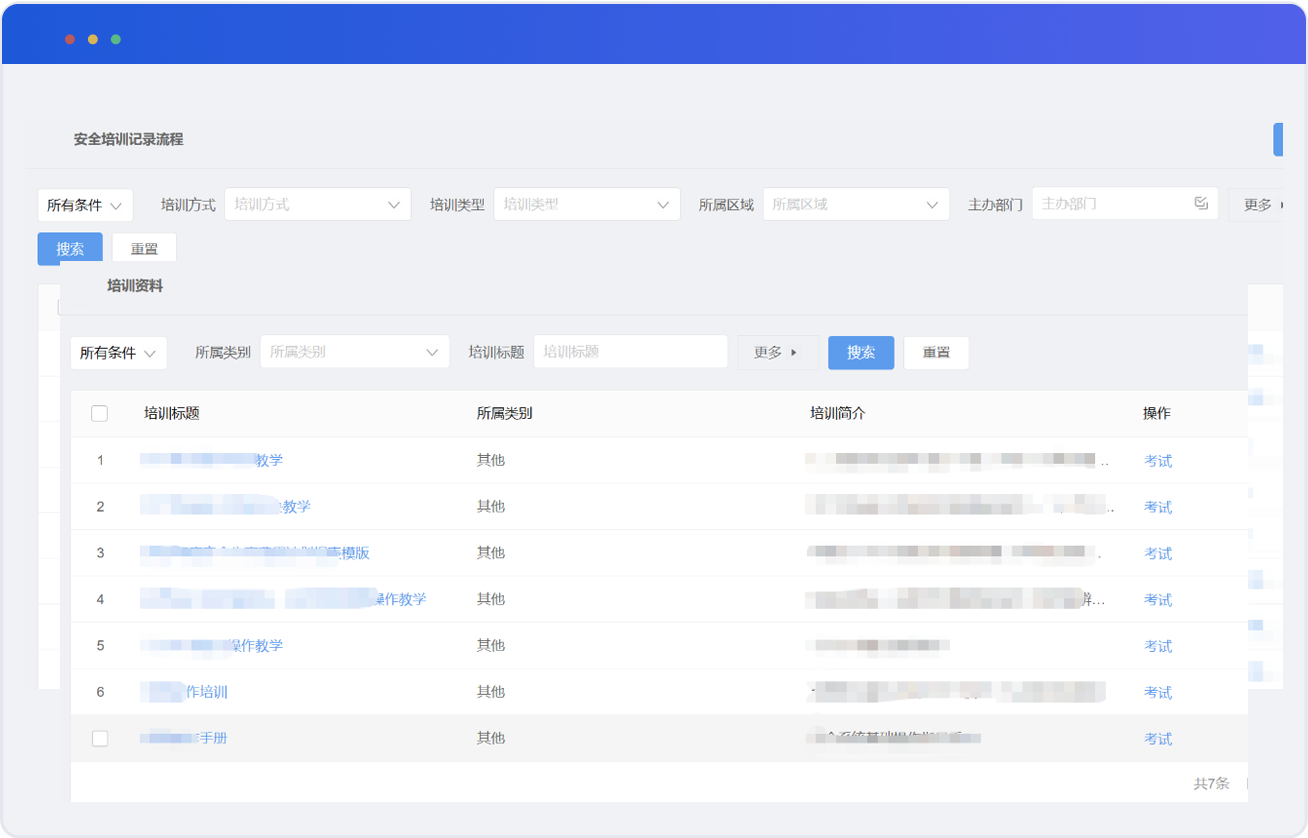Click the department picker icon in 主办部门 field
Screen dimensions: 1308x838
pyautogui.click(x=1201, y=204)
